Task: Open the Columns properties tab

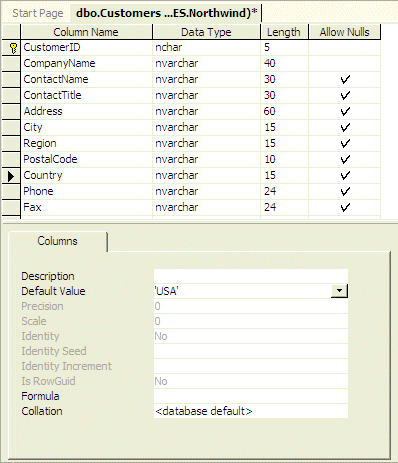Action: pos(57,241)
